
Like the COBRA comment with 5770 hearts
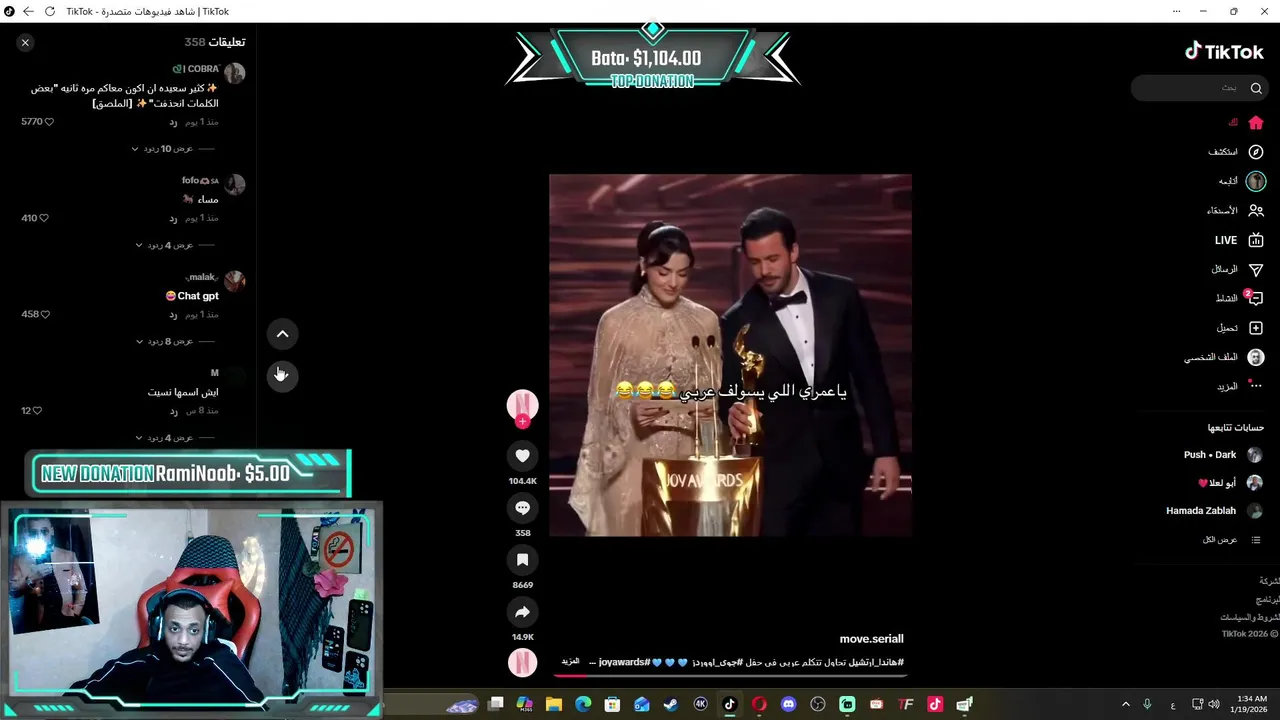(x=49, y=122)
